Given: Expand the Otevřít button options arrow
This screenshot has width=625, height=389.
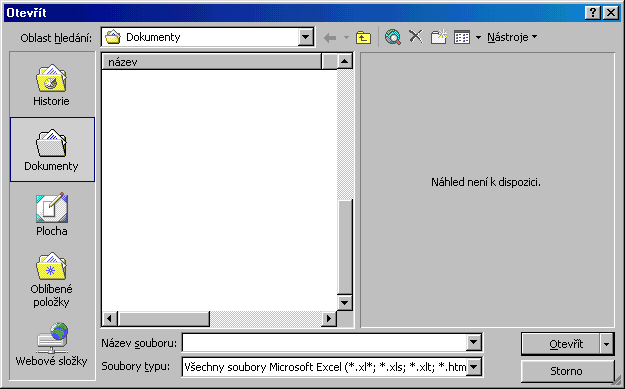Looking at the screenshot, I should pyautogui.click(x=607, y=344).
